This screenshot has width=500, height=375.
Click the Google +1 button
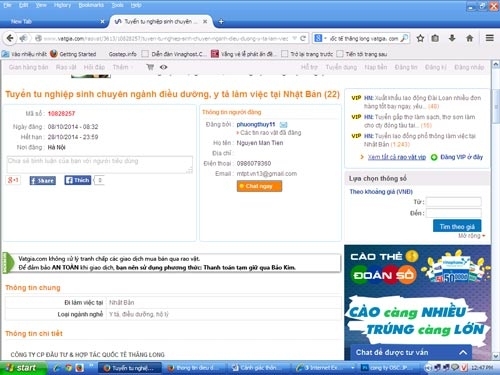coord(13,180)
